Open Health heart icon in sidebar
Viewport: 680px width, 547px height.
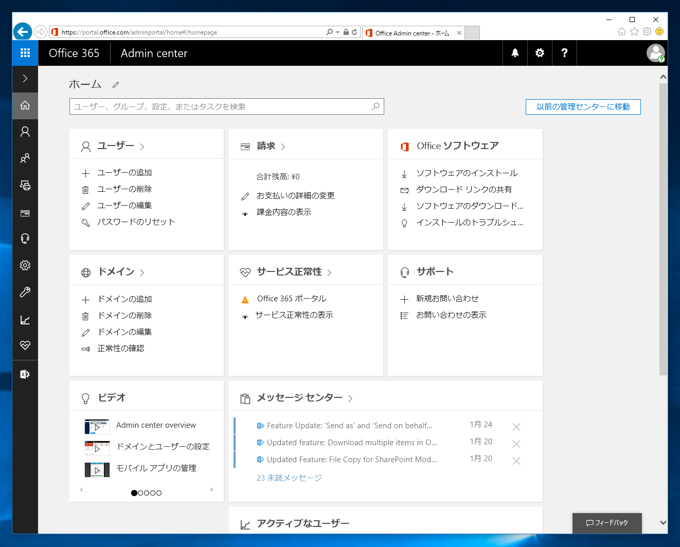click(x=25, y=345)
